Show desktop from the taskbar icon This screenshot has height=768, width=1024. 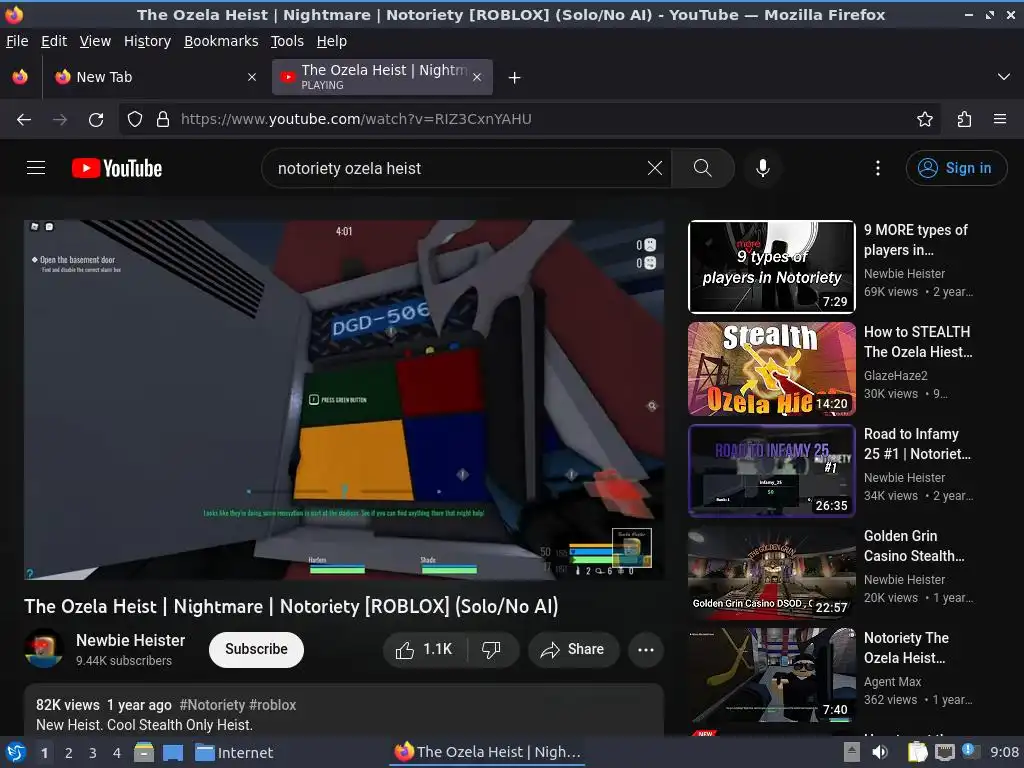coord(173,752)
